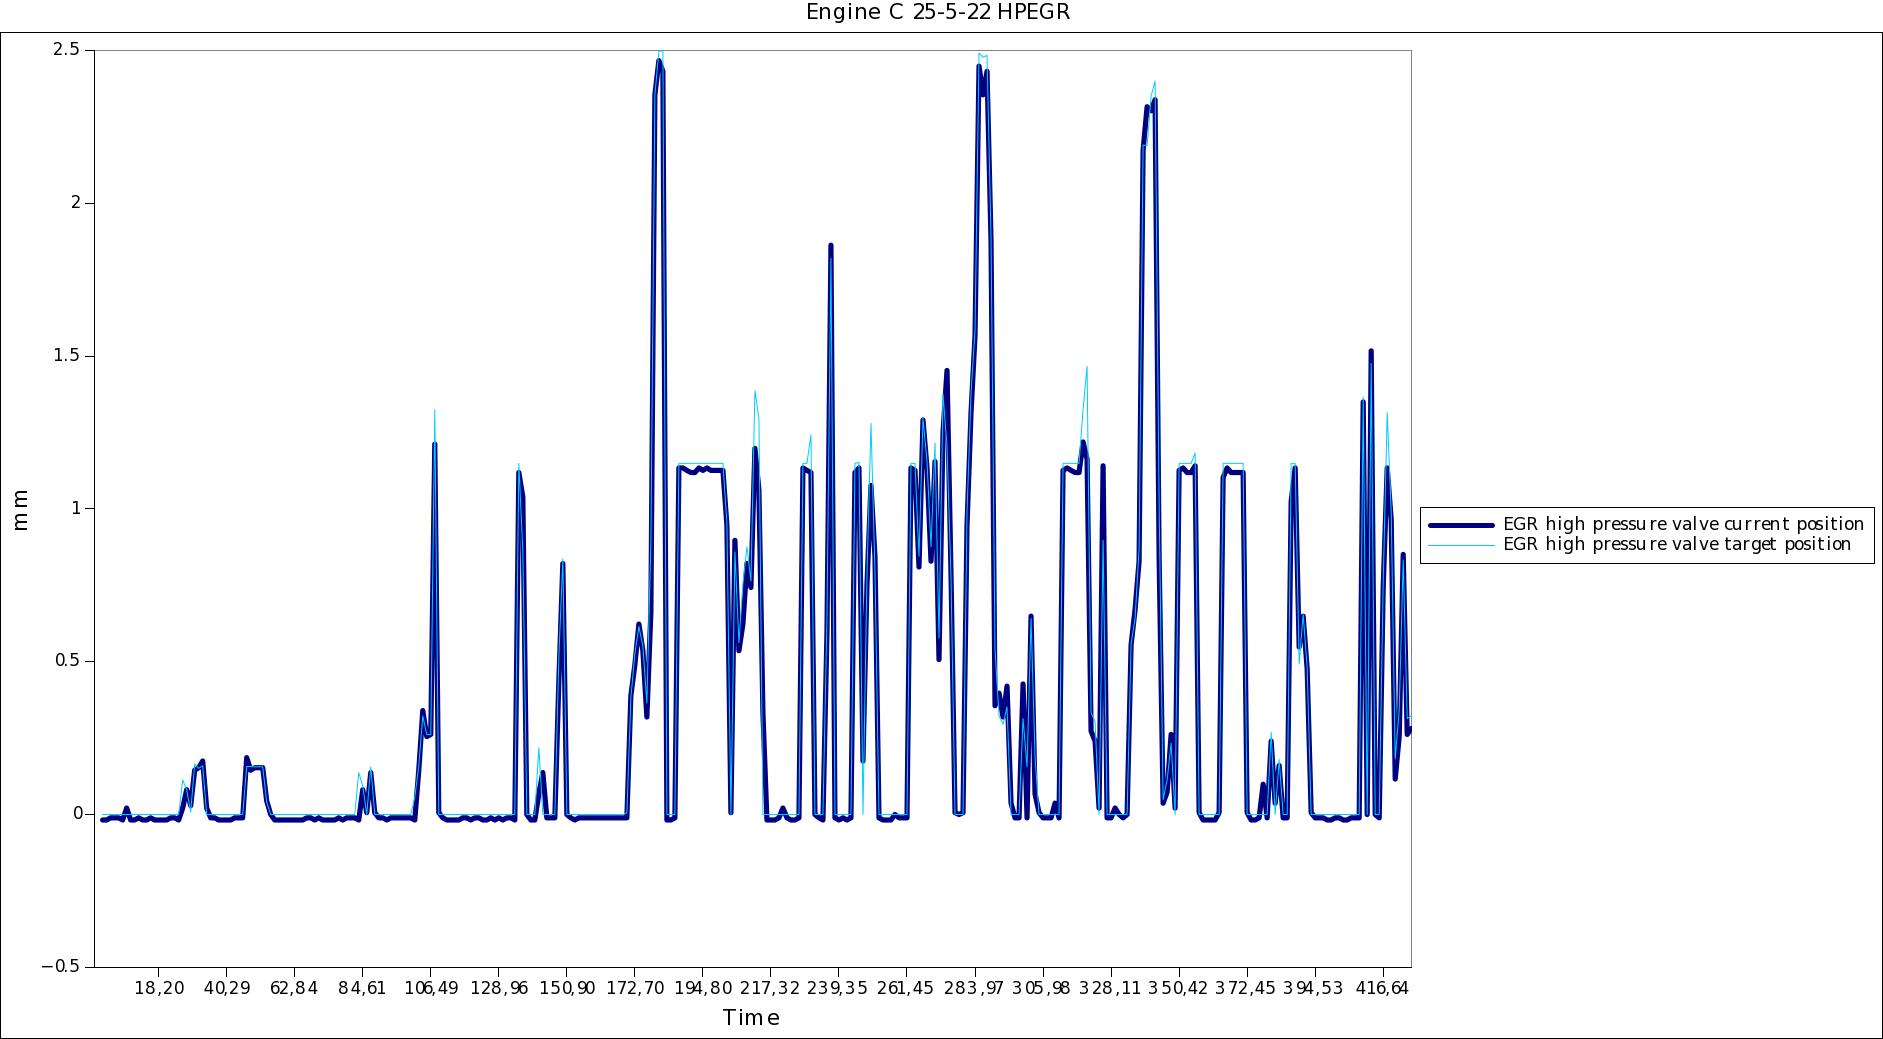This screenshot has height=1039, width=1883.
Task: Click the y-axis tick value 0
Action: [x=77, y=814]
